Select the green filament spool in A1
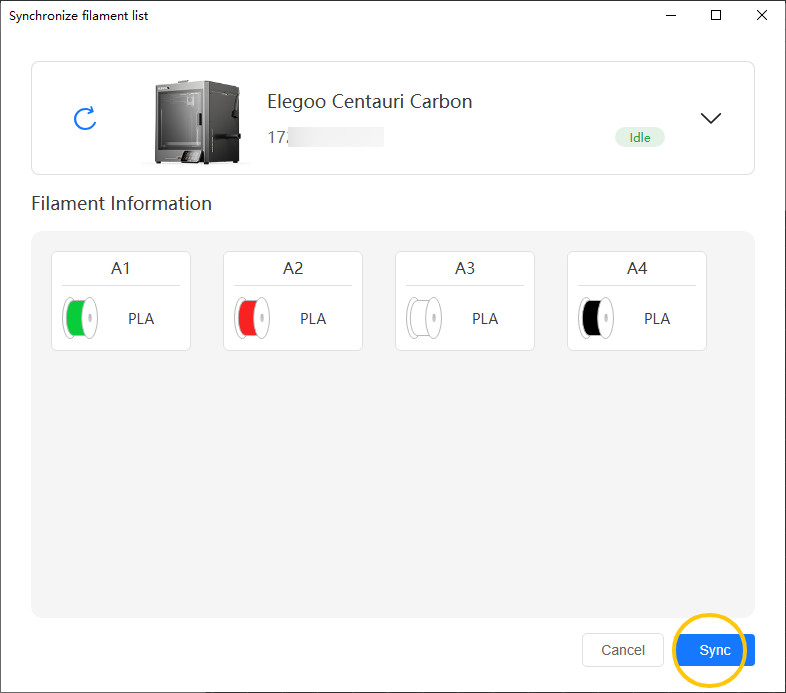The height and width of the screenshot is (693, 786). point(80,318)
